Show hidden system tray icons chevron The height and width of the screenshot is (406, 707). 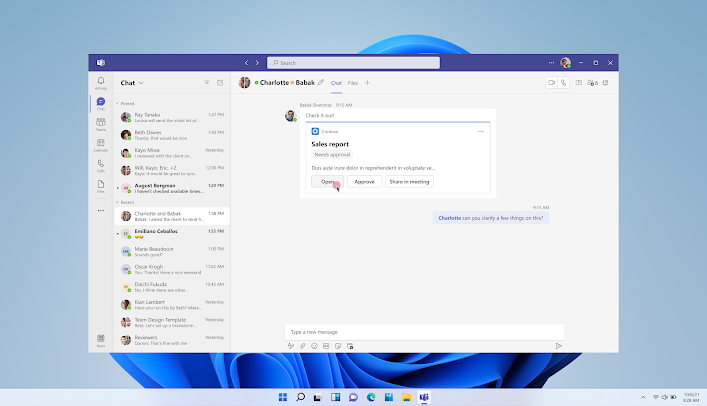643,397
